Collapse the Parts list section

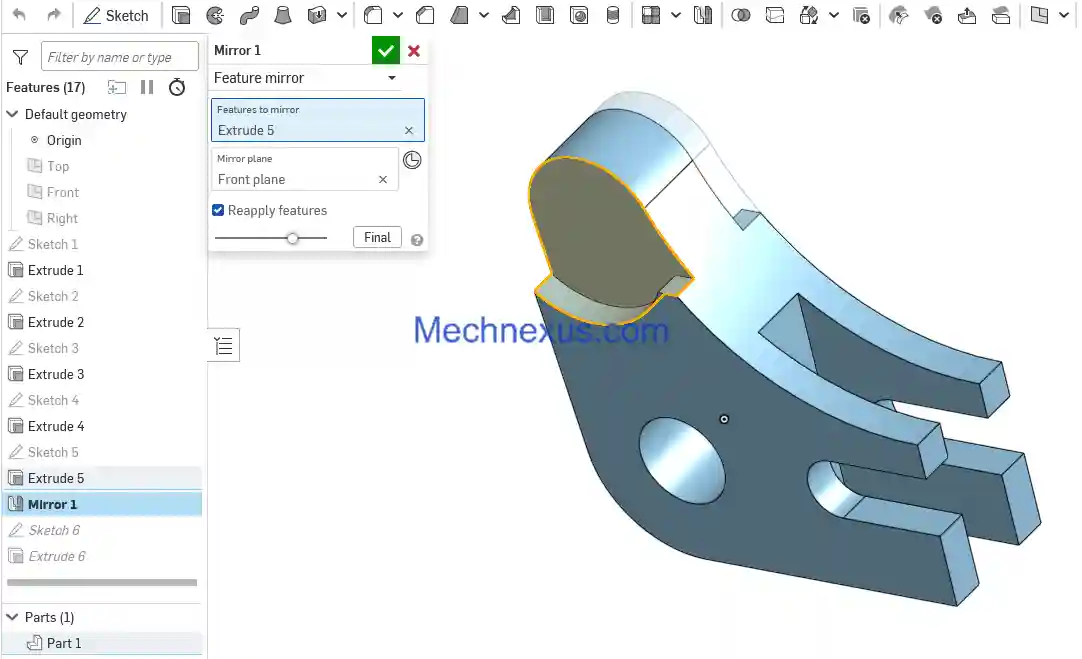(x=13, y=617)
